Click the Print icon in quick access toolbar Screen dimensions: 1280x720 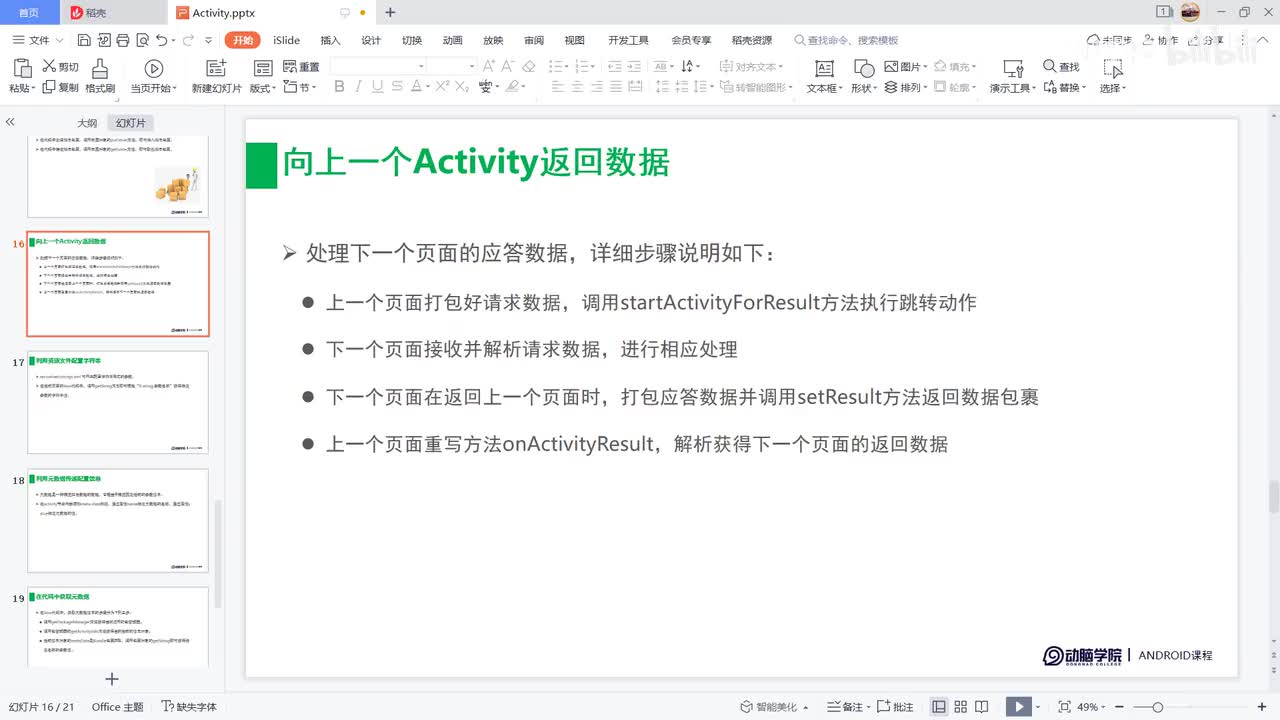pos(122,40)
